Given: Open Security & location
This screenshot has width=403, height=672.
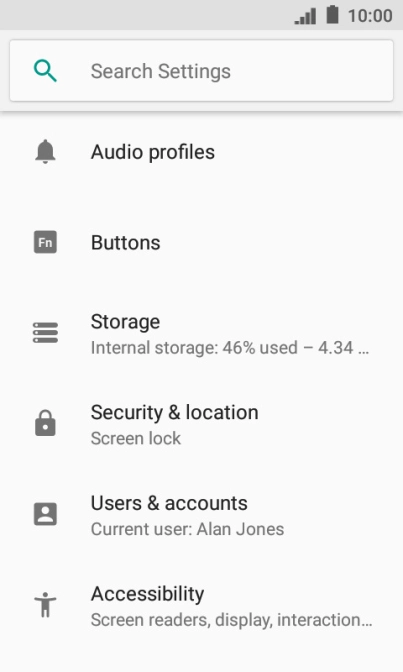Looking at the screenshot, I should (202, 424).
